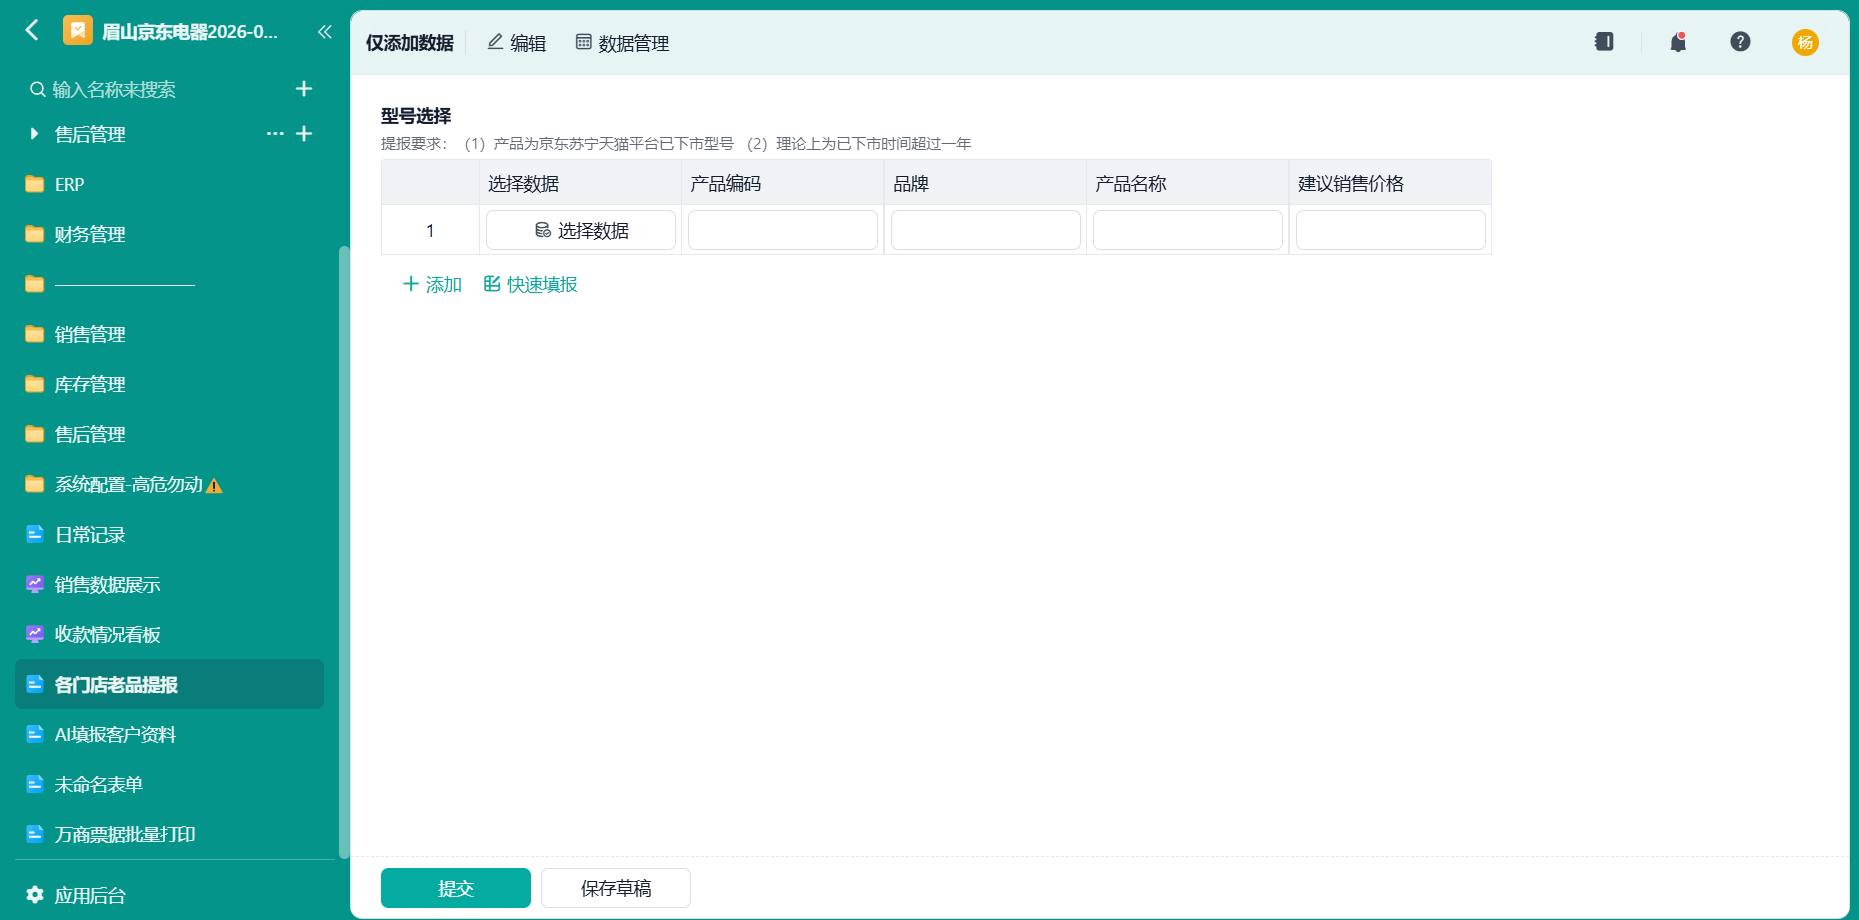
Task: Click the sidebar vertical scrollbar
Action: point(344,550)
